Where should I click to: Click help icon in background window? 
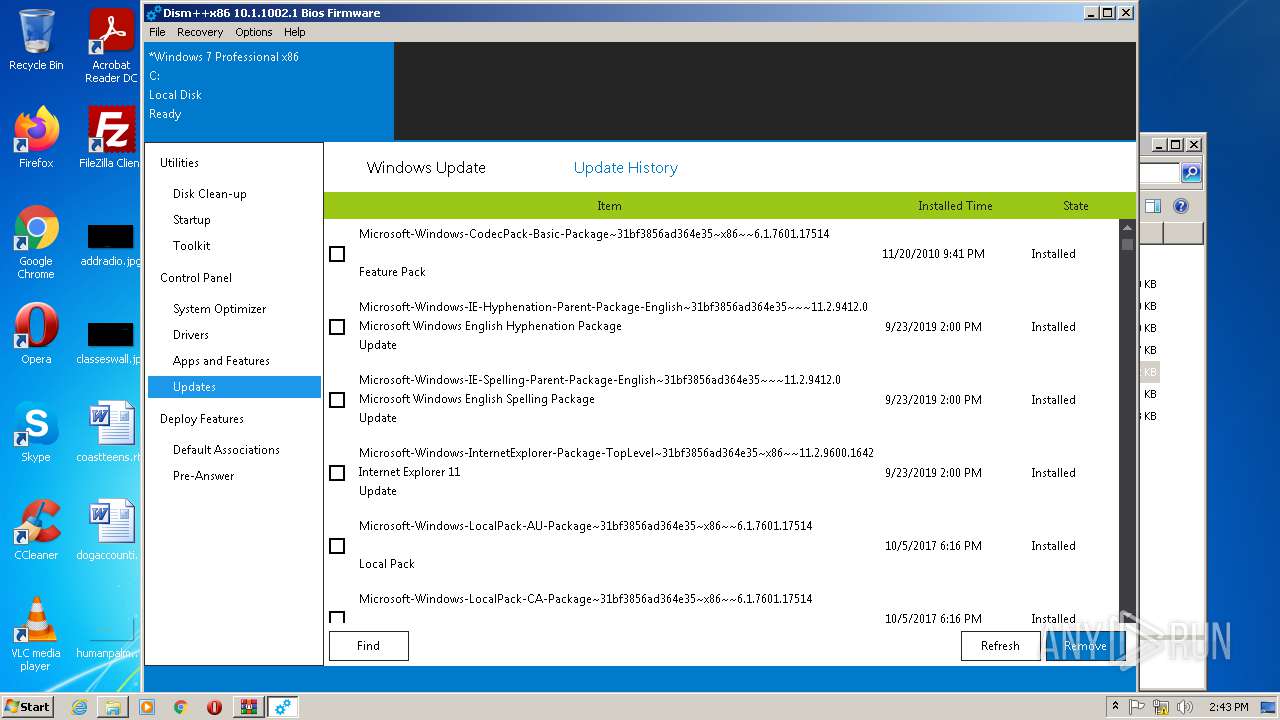[x=1181, y=206]
